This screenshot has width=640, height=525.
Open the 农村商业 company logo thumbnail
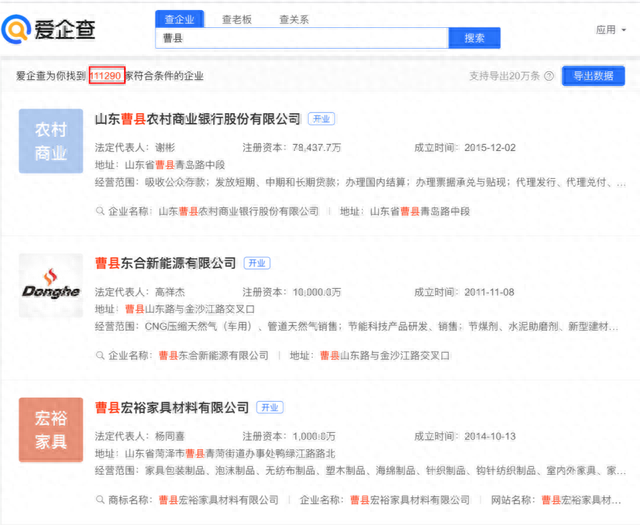point(51,141)
